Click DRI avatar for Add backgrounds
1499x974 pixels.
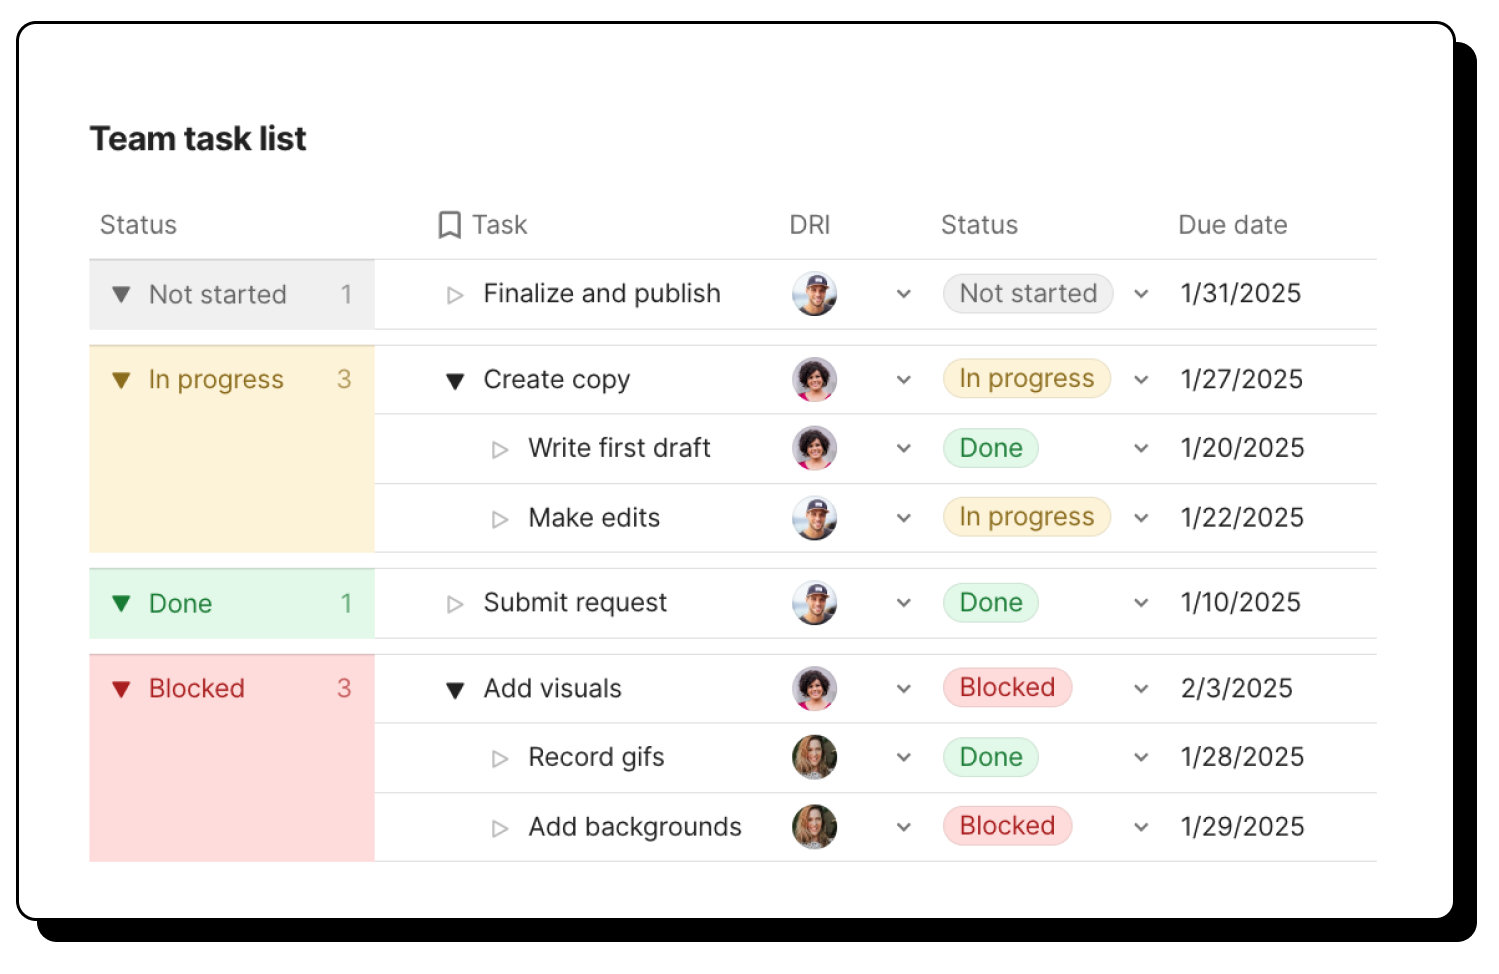point(814,827)
